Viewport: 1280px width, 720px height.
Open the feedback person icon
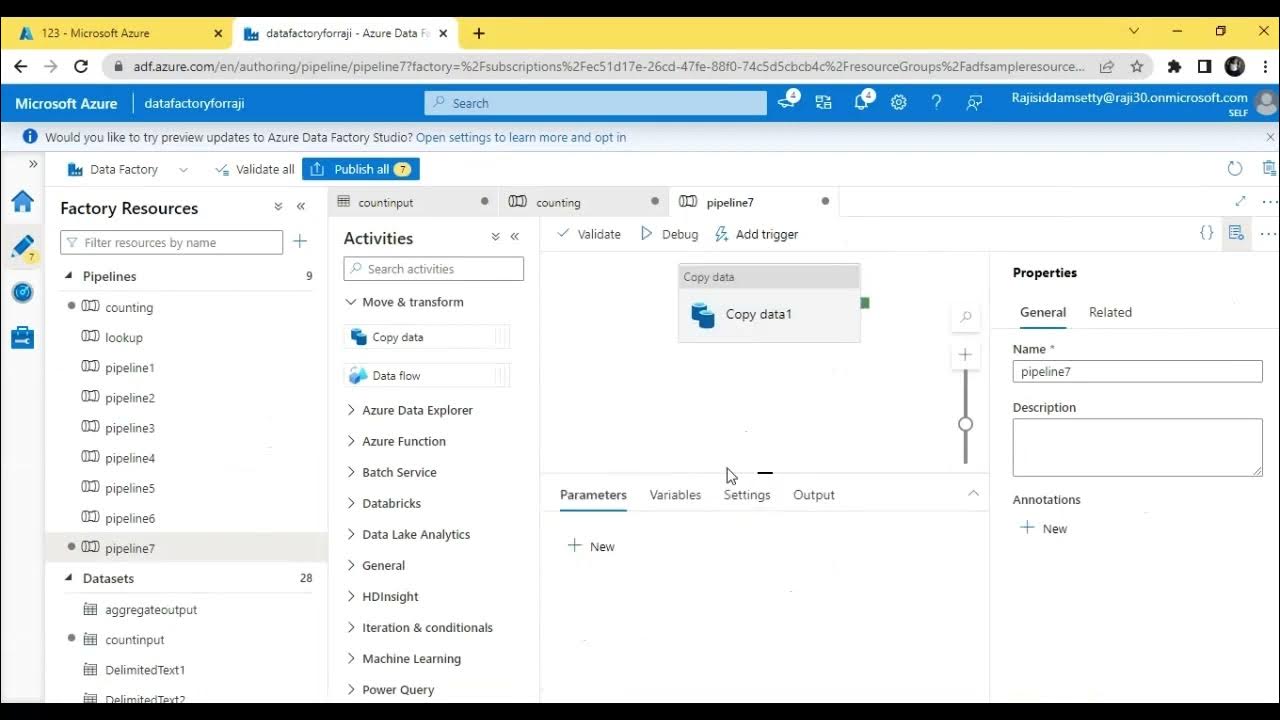(x=974, y=102)
